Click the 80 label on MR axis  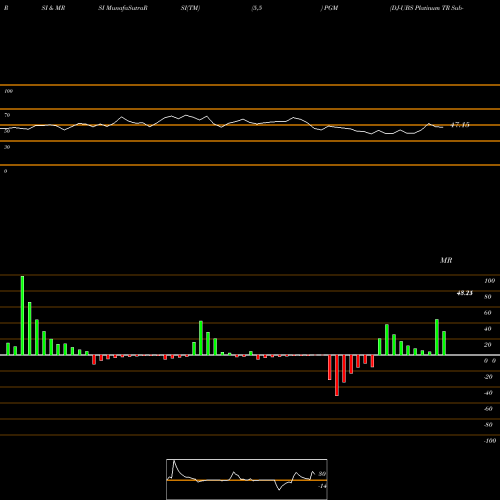tap(488, 297)
